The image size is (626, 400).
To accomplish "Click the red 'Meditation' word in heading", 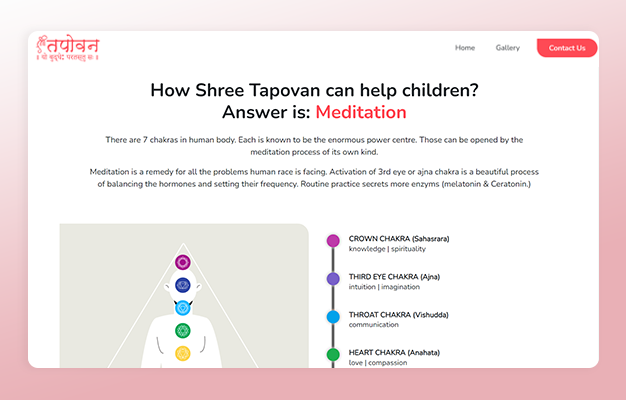I will click(361, 112).
